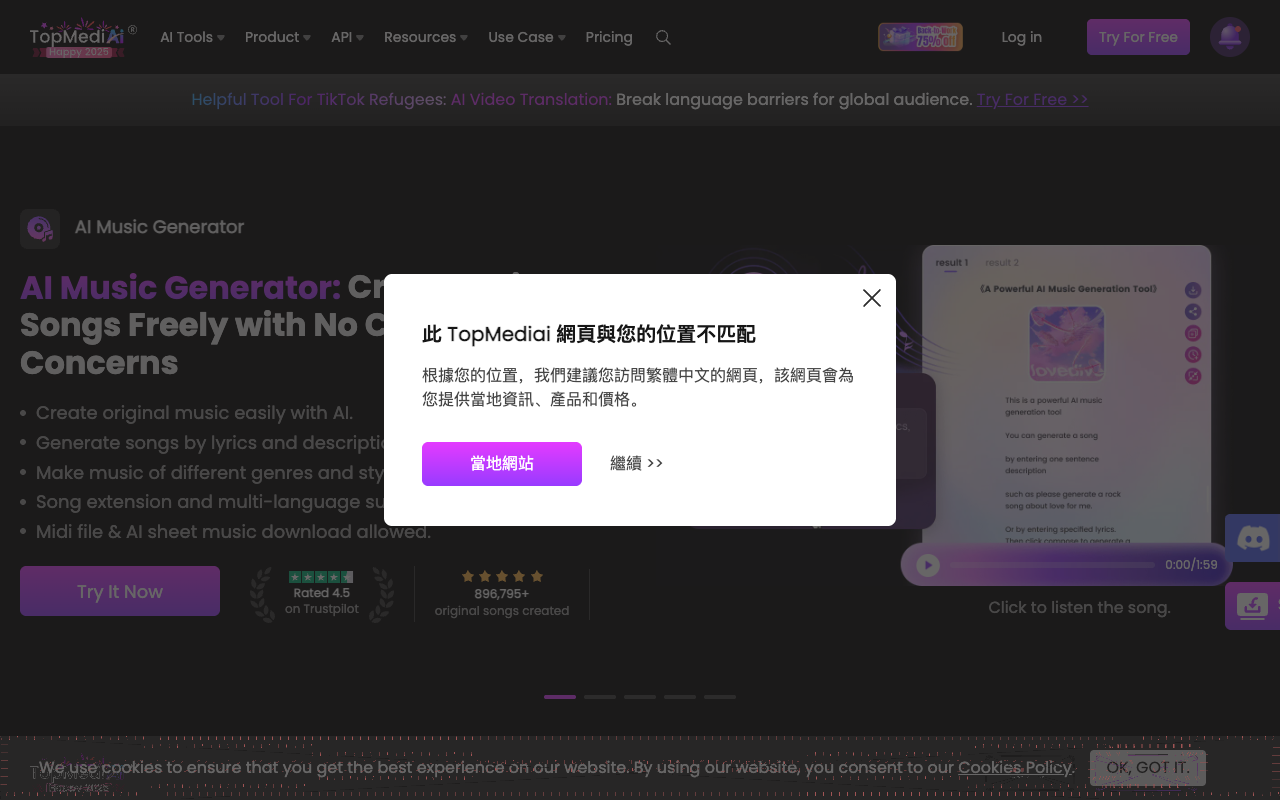Select the third carousel indicator
Image resolution: width=1280 pixels, height=800 pixels.
[640, 697]
